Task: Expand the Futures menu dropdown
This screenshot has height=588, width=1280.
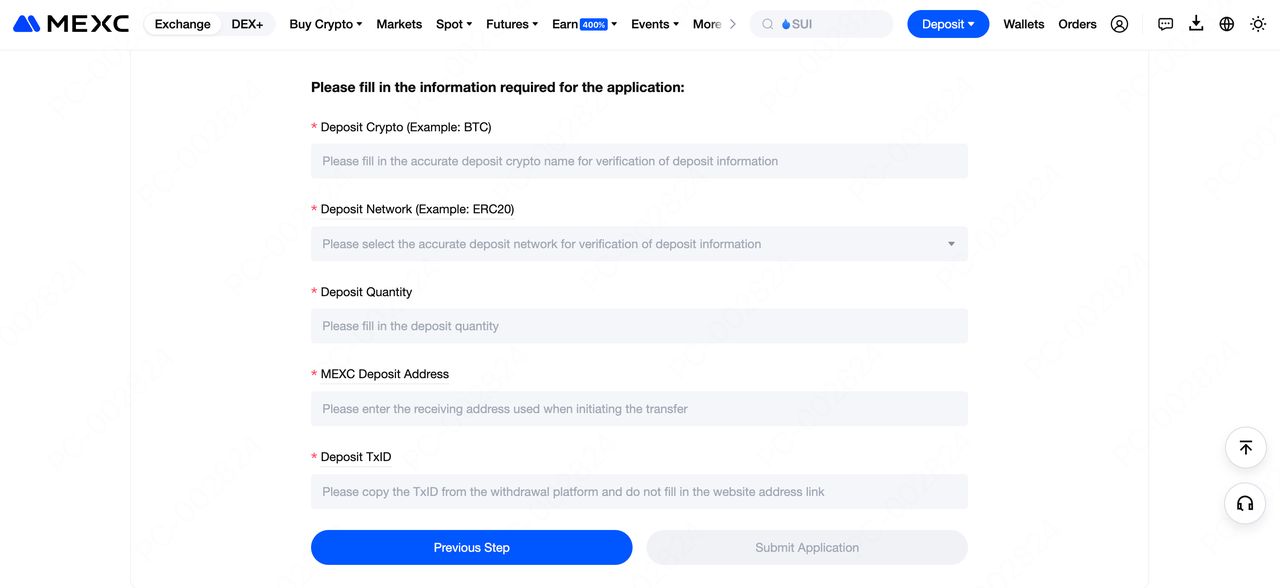Action: click(512, 24)
